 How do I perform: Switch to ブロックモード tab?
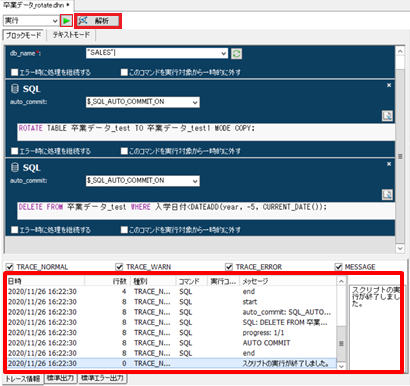coord(23,35)
